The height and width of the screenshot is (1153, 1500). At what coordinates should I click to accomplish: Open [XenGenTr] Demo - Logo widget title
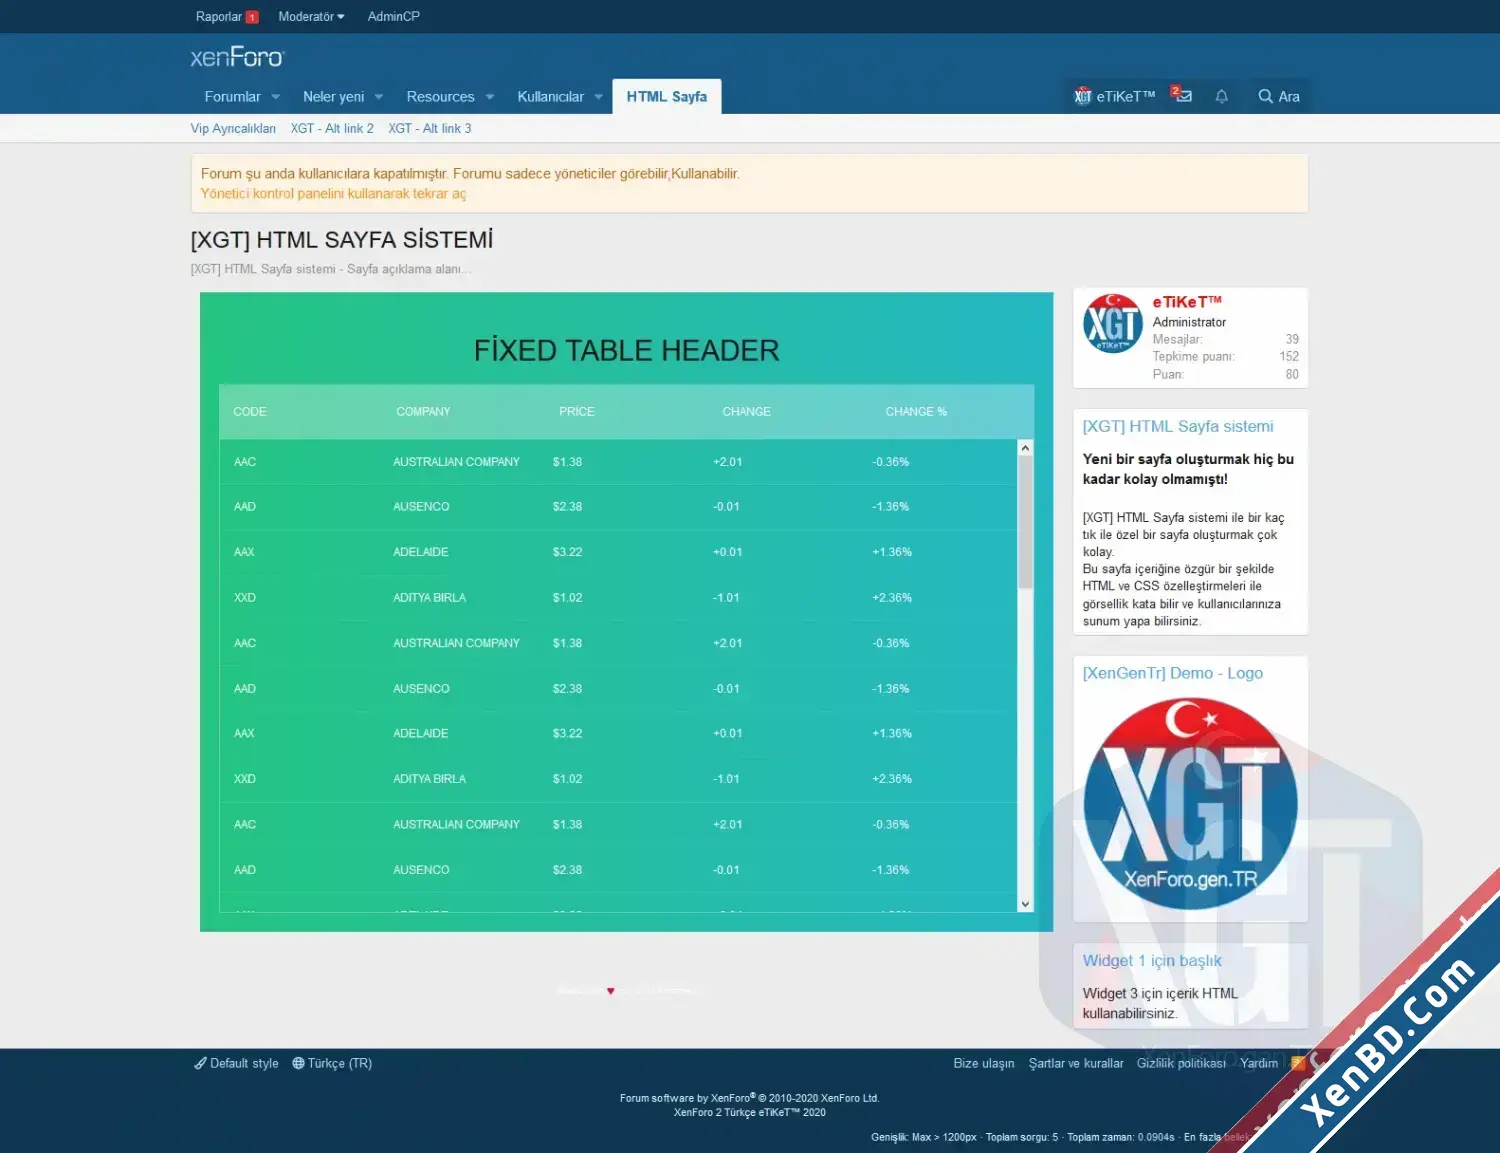click(1172, 673)
